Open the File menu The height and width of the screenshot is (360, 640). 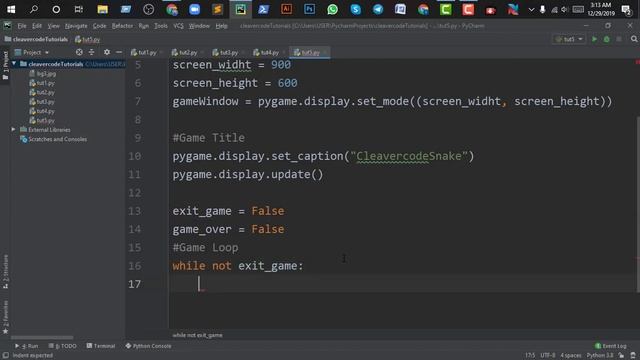coord(22,26)
